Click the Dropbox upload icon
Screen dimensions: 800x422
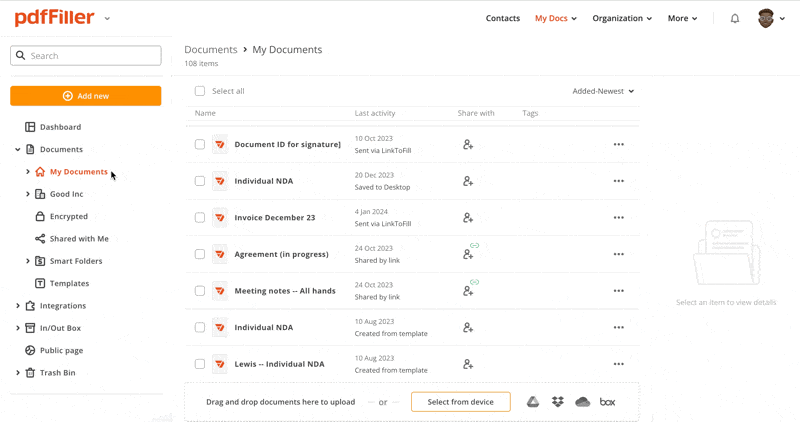tap(558, 402)
